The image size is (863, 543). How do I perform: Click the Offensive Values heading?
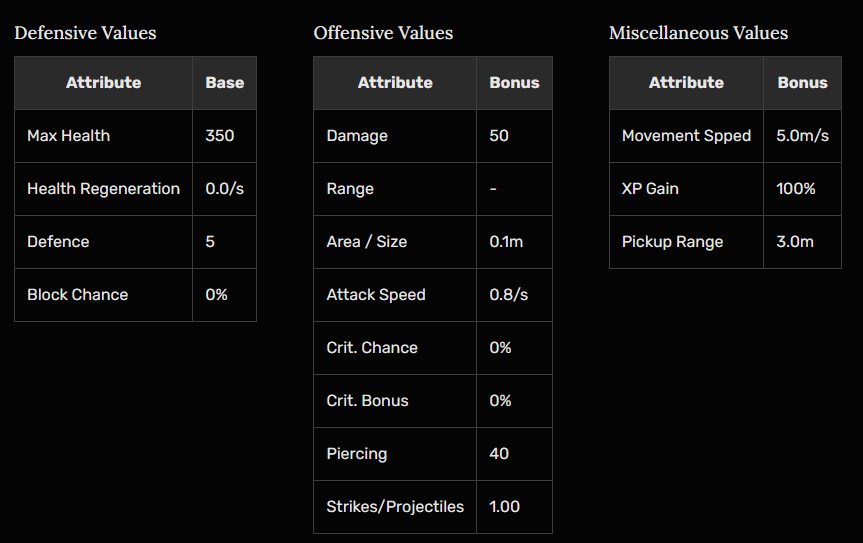point(383,33)
